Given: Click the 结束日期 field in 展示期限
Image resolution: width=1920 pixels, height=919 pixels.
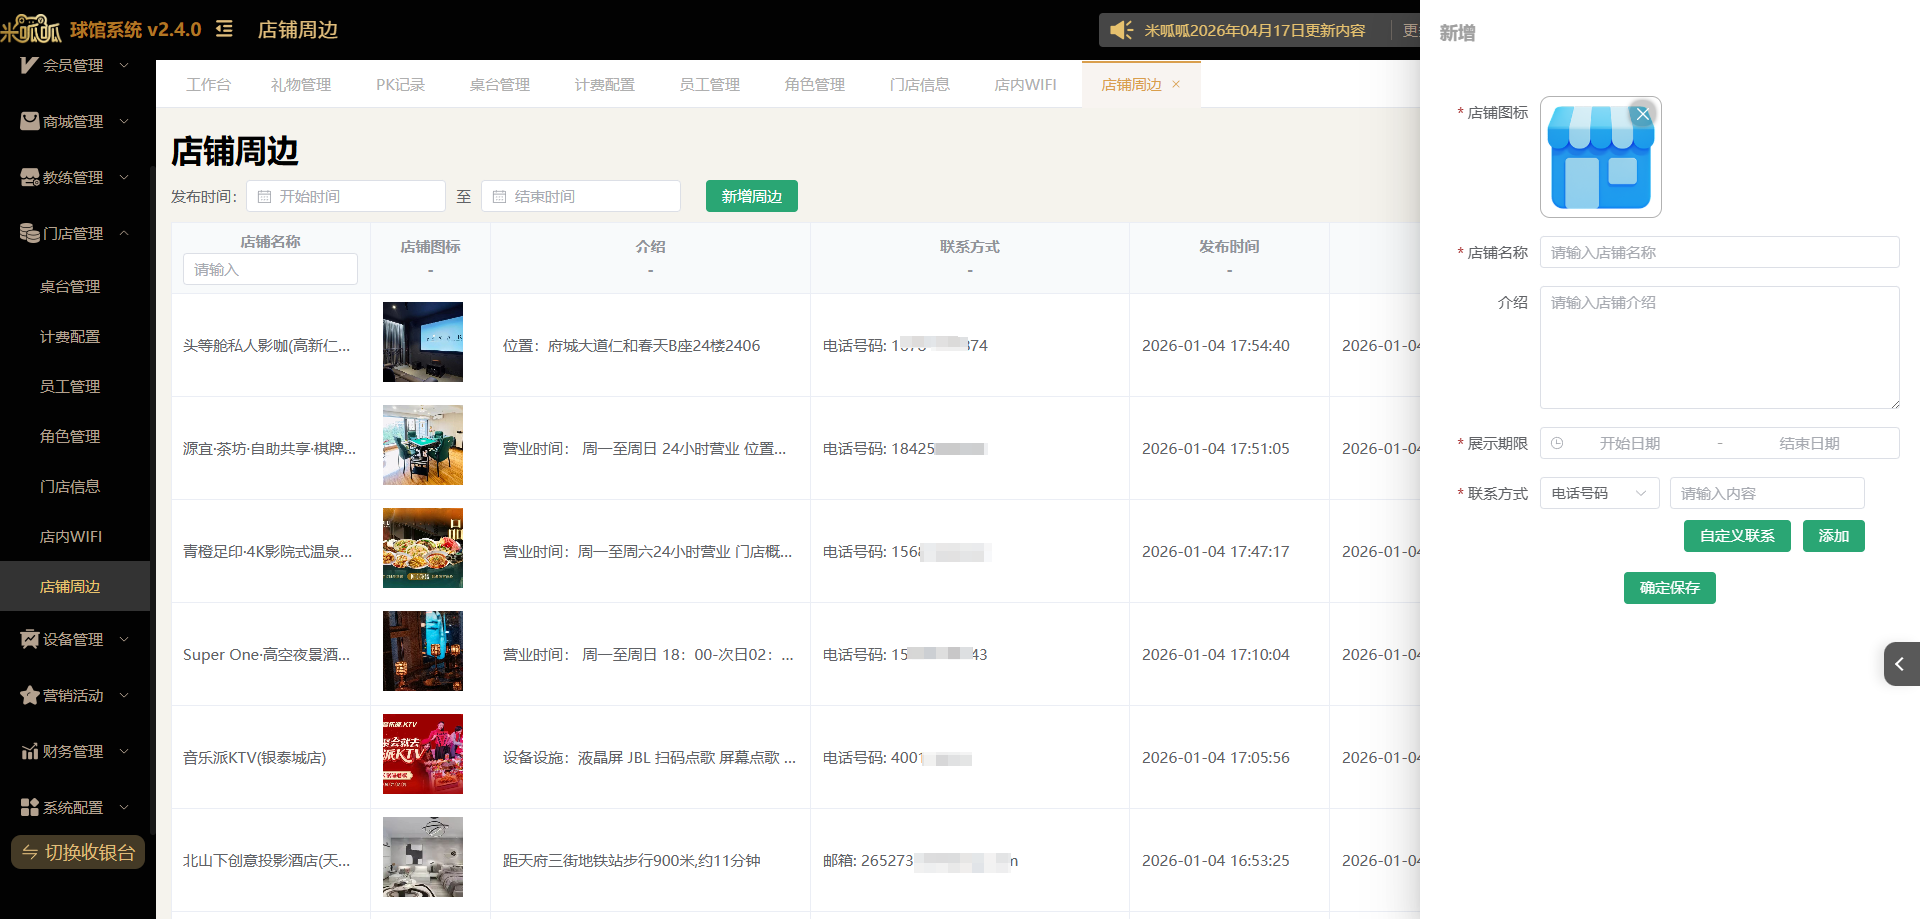Looking at the screenshot, I should click(1809, 443).
